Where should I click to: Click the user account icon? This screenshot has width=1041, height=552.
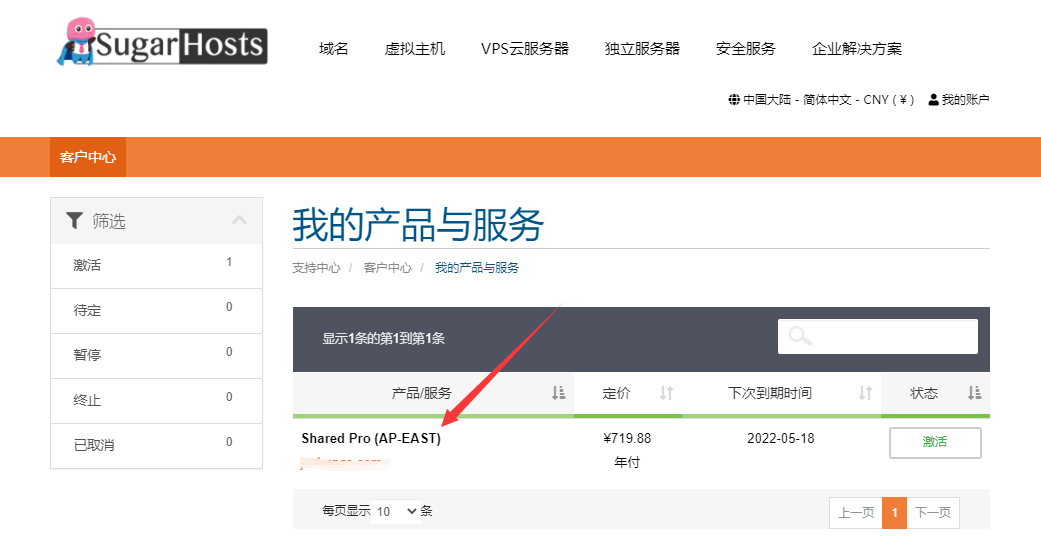pos(933,100)
